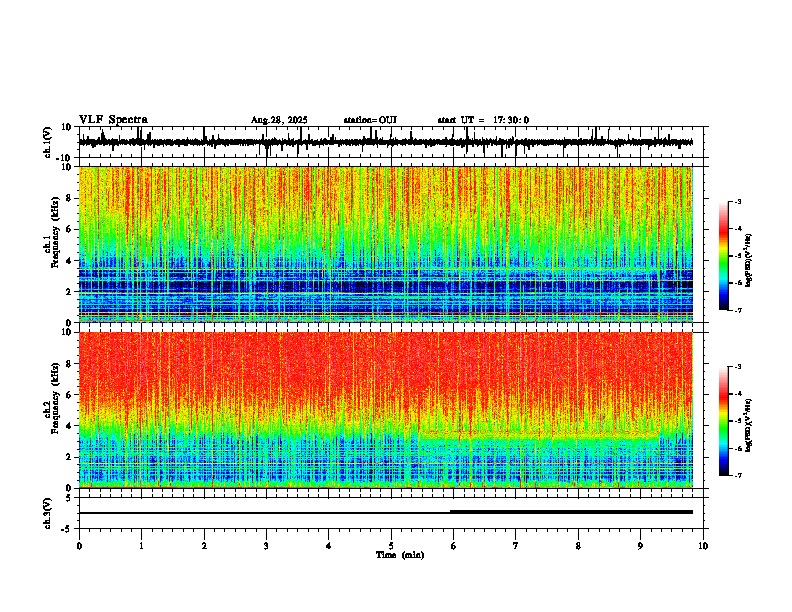792x612 pixels.
Task: Click inside the ch.1 spectrogram panel
Action: 391,244
